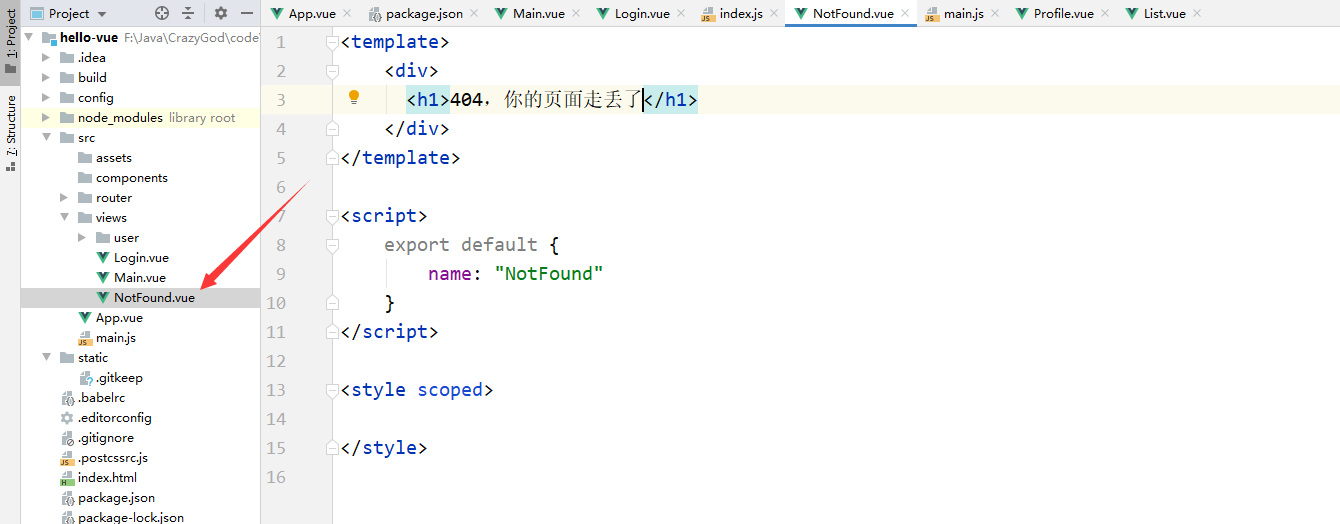Image resolution: width=1340 pixels, height=524 pixels.
Task: Click the "NotFound" string in code
Action: click(x=549, y=274)
